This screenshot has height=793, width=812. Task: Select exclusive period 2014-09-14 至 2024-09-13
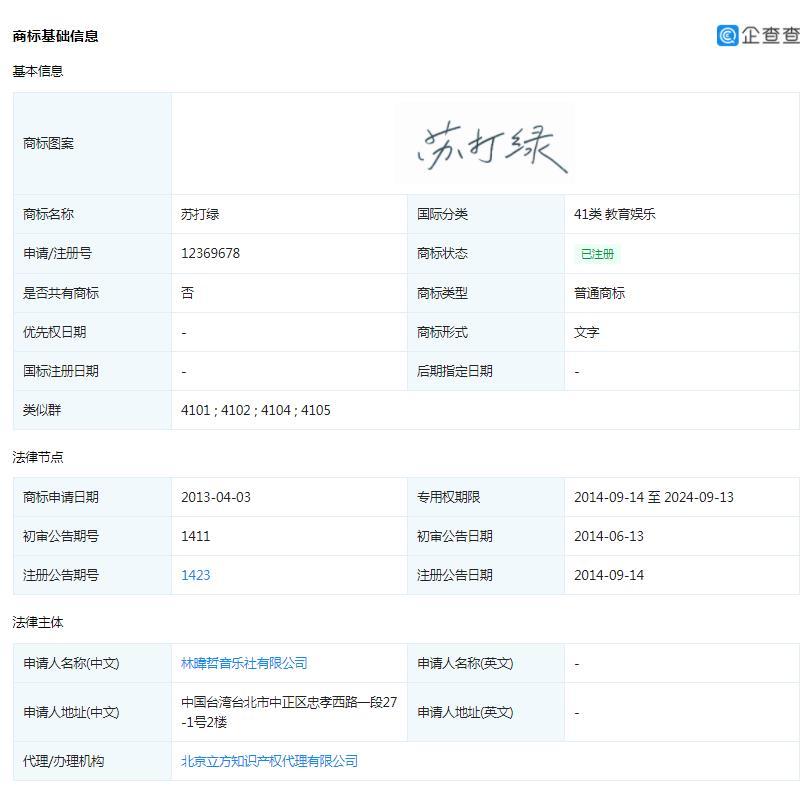[x=654, y=497]
